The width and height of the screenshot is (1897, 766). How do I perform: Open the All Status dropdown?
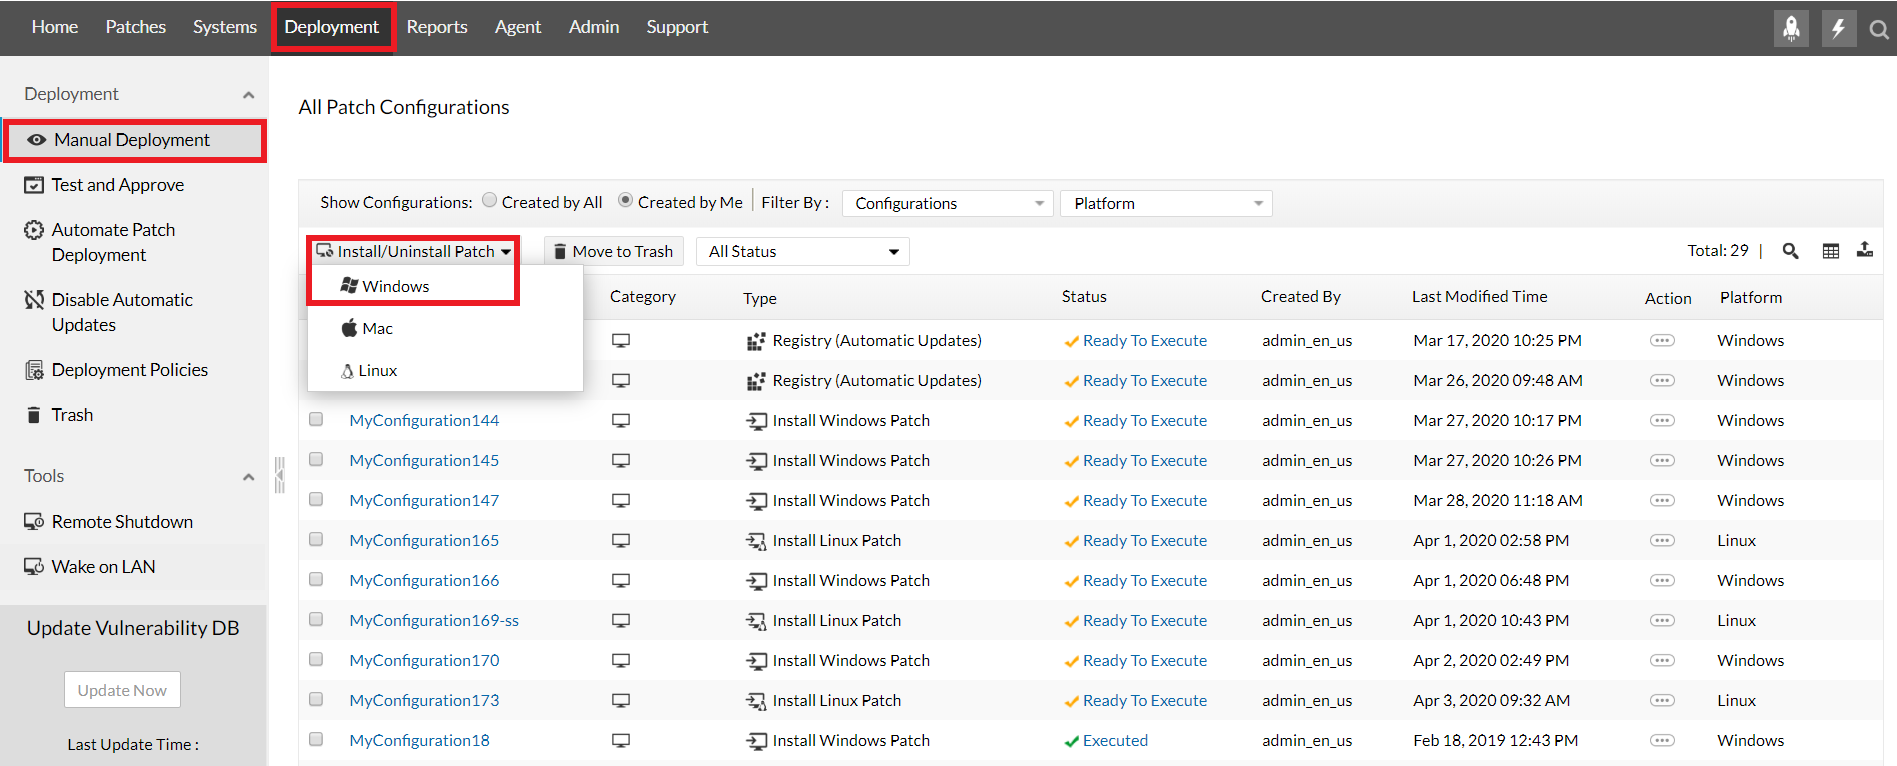(803, 252)
